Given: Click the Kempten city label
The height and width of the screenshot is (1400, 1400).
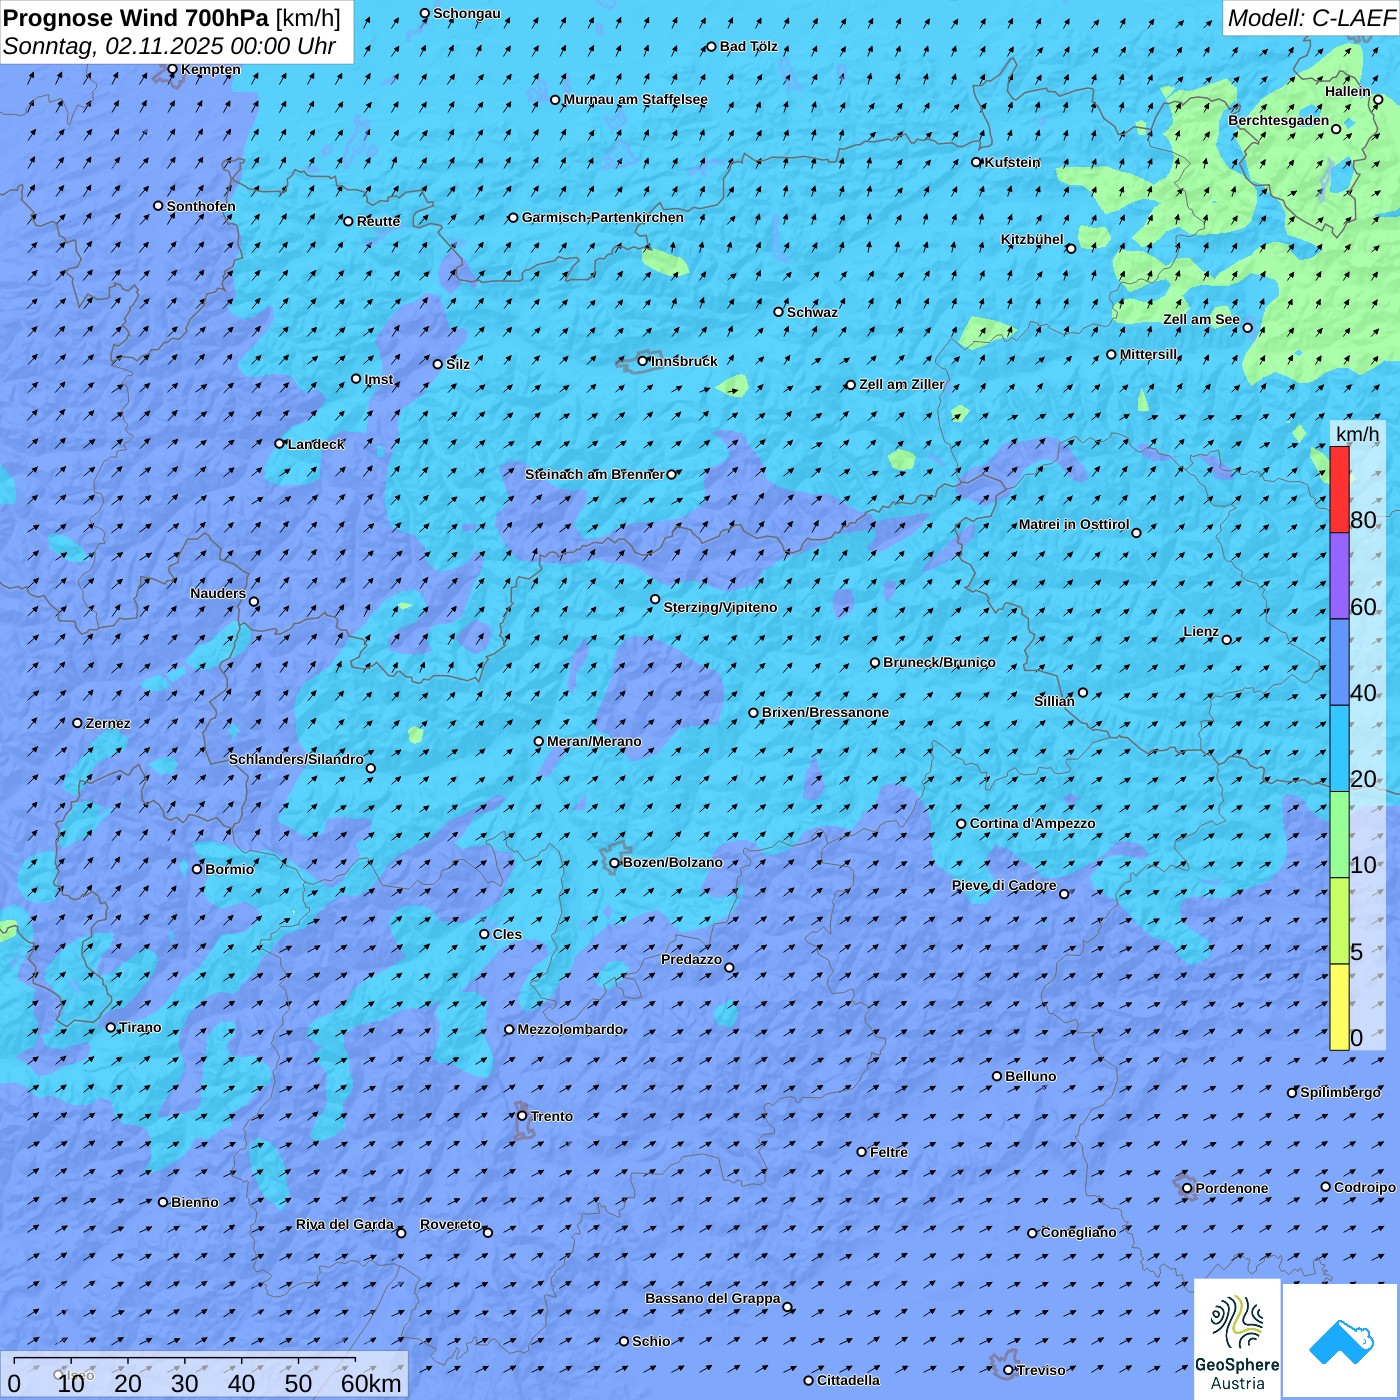Looking at the screenshot, I should (x=211, y=69).
